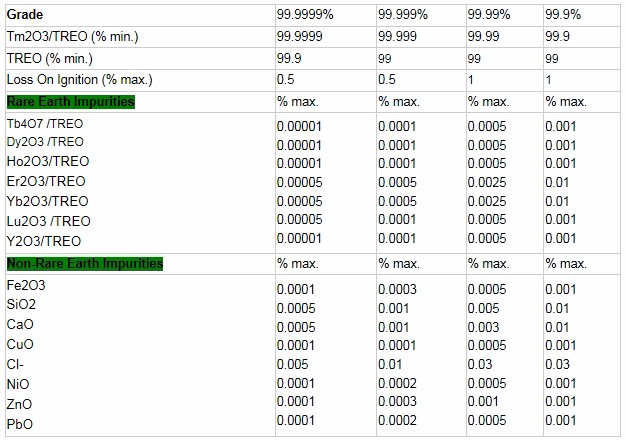Click the "Fe2O3" impurity label

(x=27, y=285)
